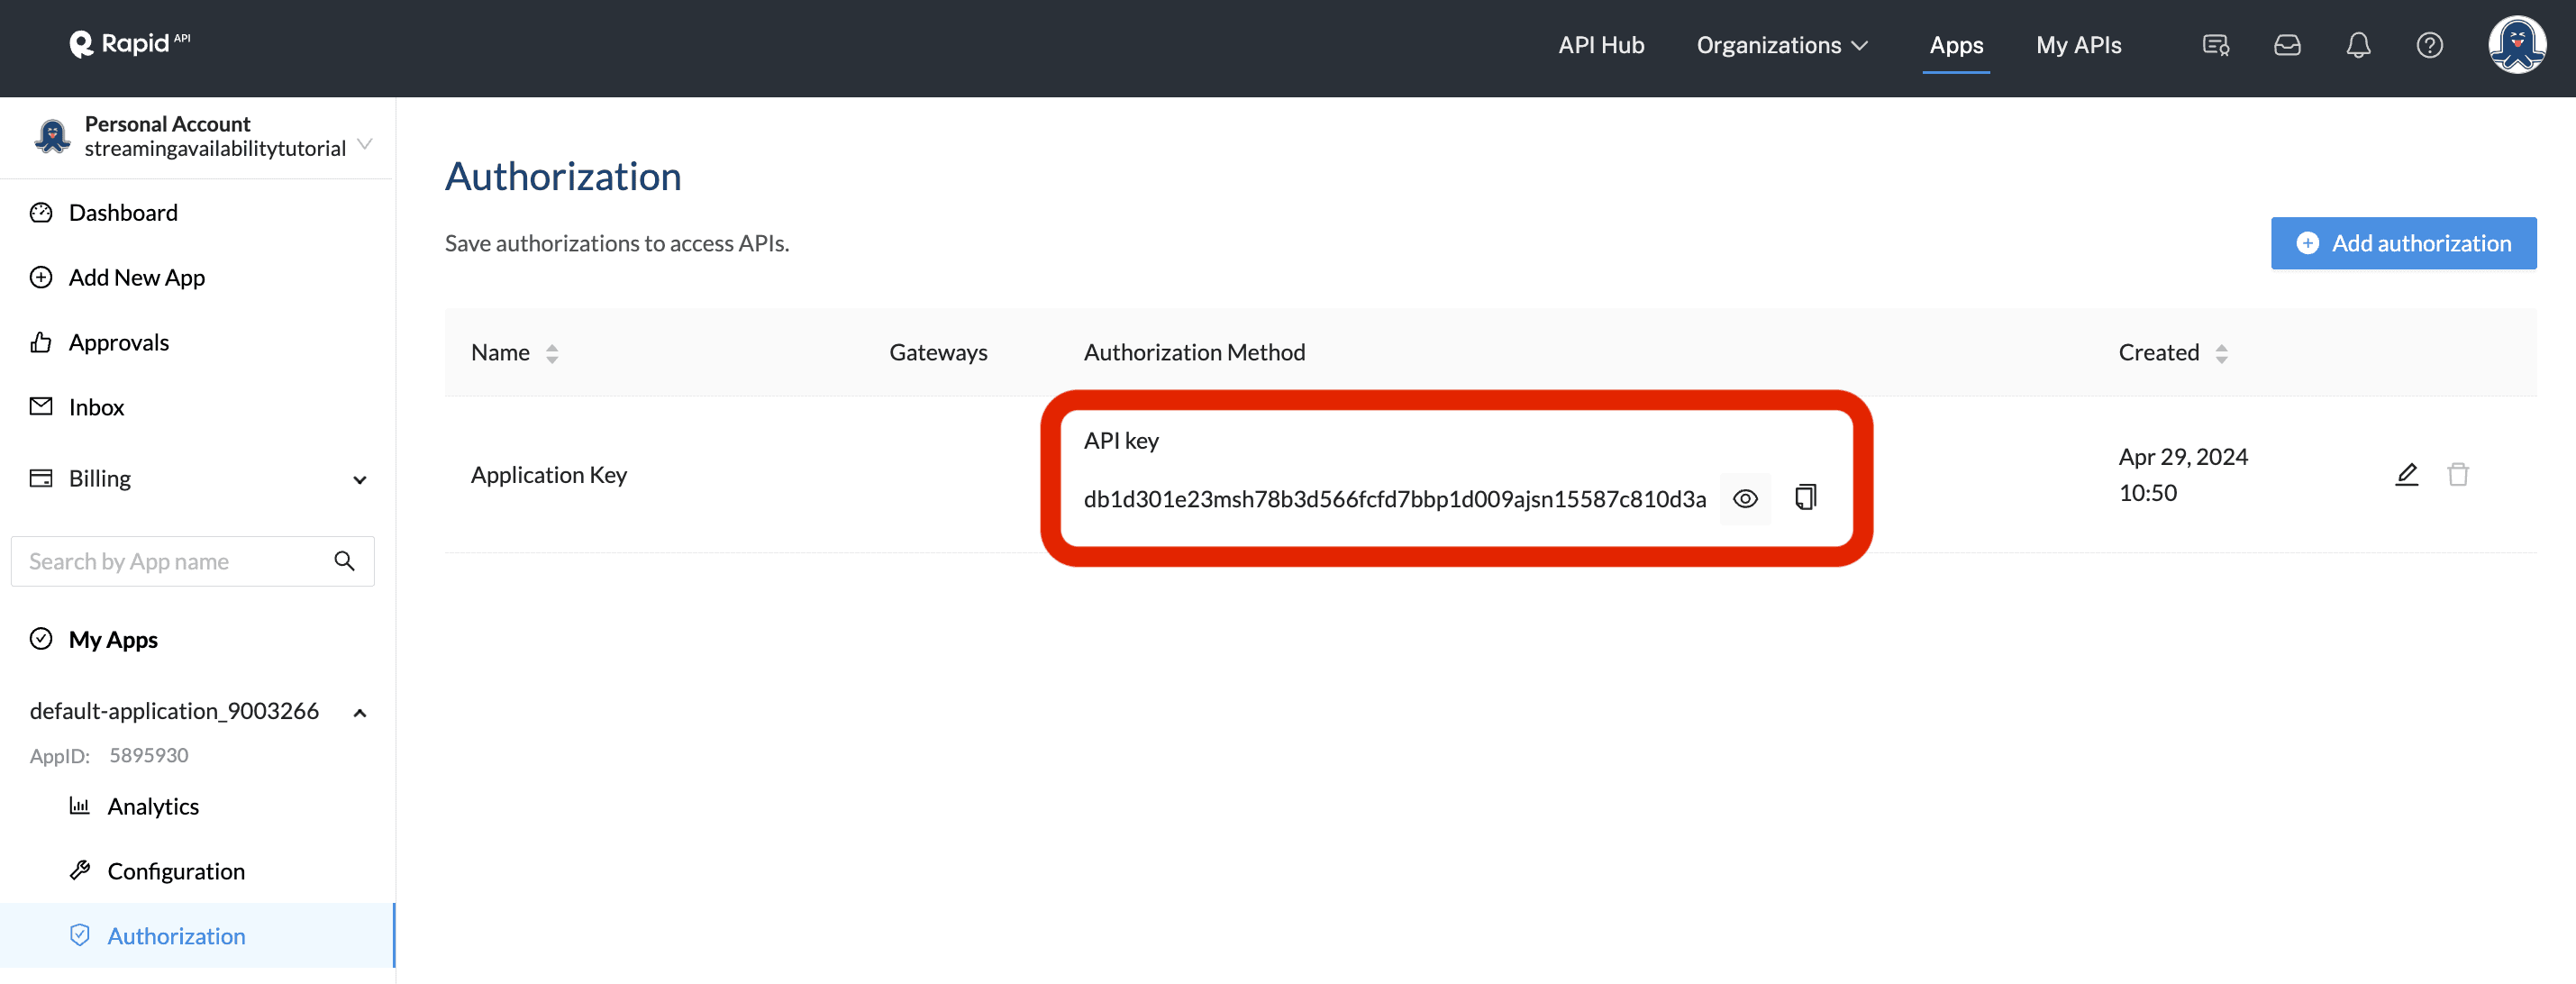Viewport: 2576px width, 984px height.
Task: Expand the Personal Account dropdown
Action: point(368,144)
